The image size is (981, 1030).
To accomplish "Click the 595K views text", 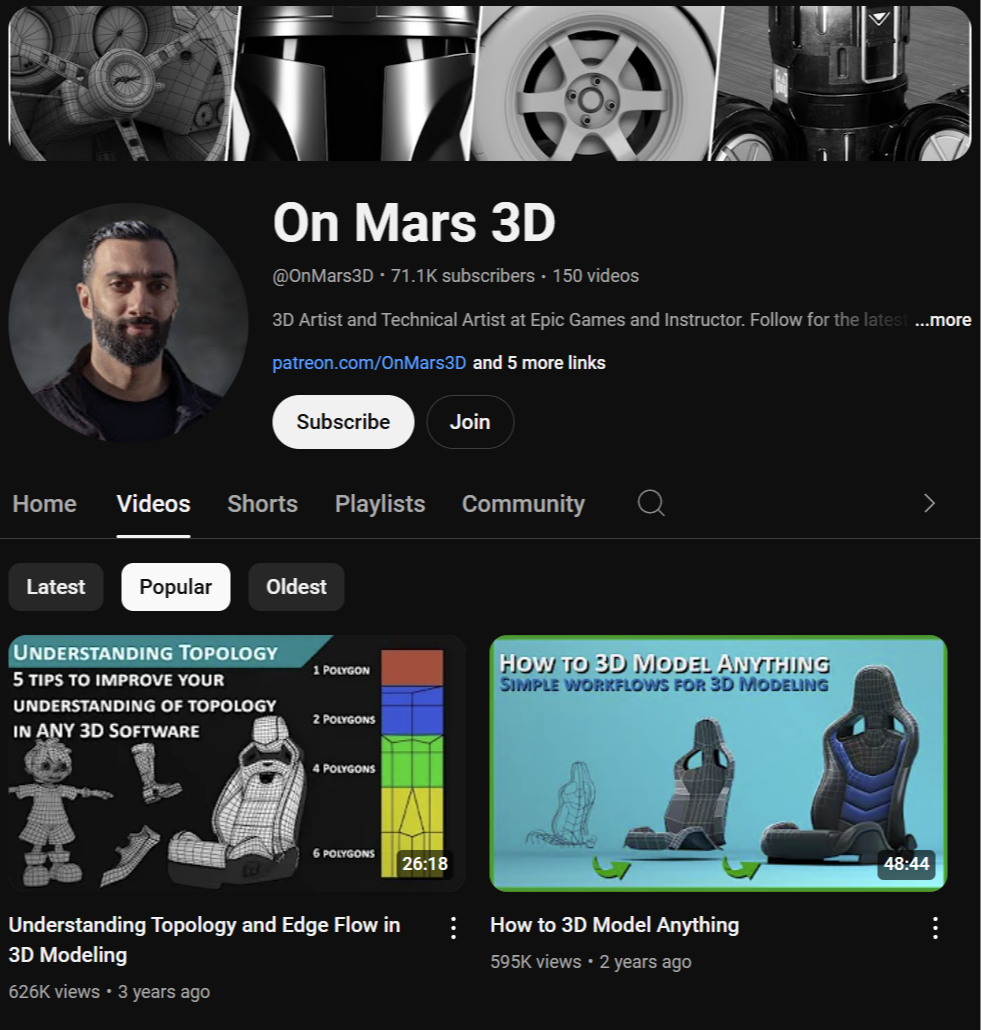I will [536, 962].
